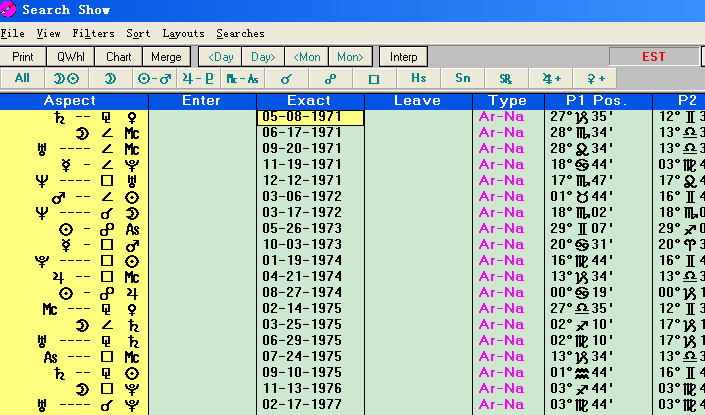Select the square aspect filter icon
The width and height of the screenshot is (705, 415).
pyautogui.click(x=374, y=78)
